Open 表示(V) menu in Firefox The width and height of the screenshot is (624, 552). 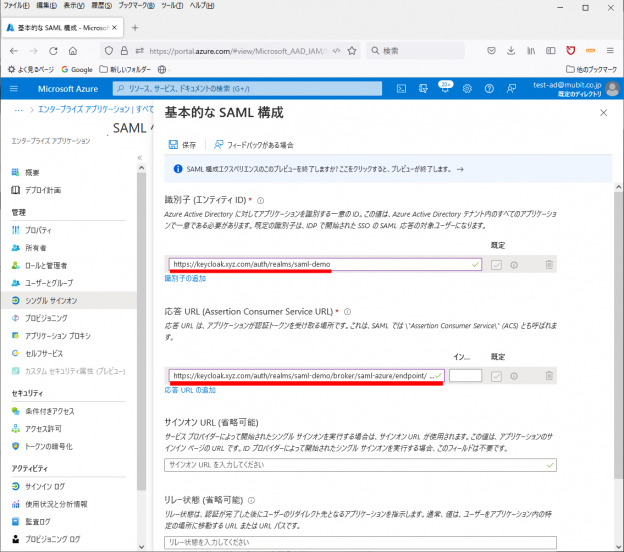(x=74, y=6)
